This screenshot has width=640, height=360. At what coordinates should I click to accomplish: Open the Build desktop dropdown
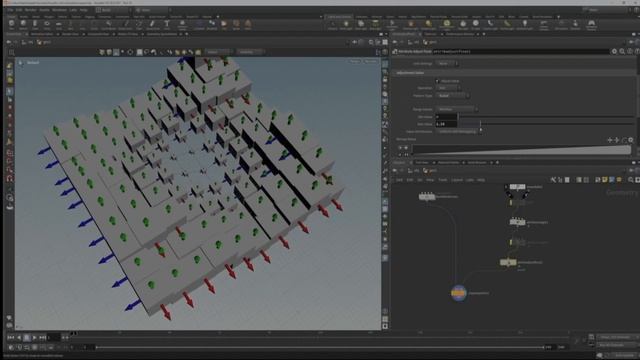(112, 10)
